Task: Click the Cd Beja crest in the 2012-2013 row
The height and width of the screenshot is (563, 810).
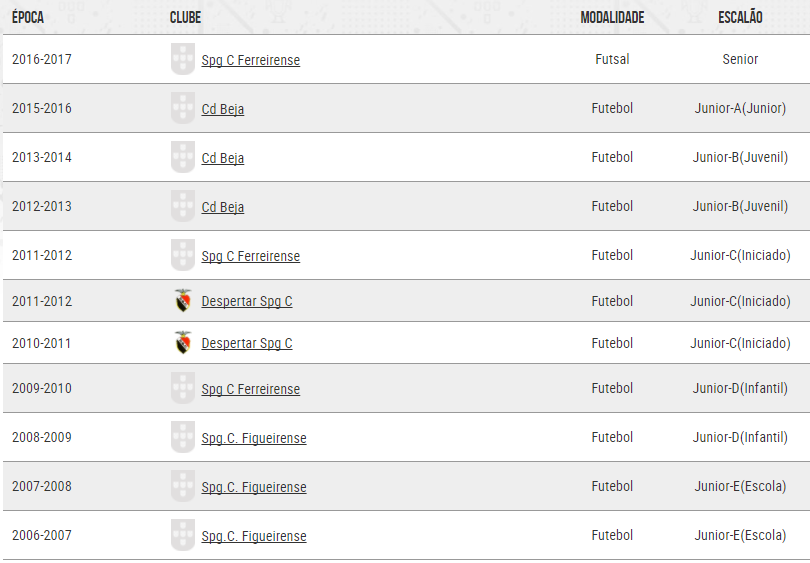Action: tap(182, 206)
